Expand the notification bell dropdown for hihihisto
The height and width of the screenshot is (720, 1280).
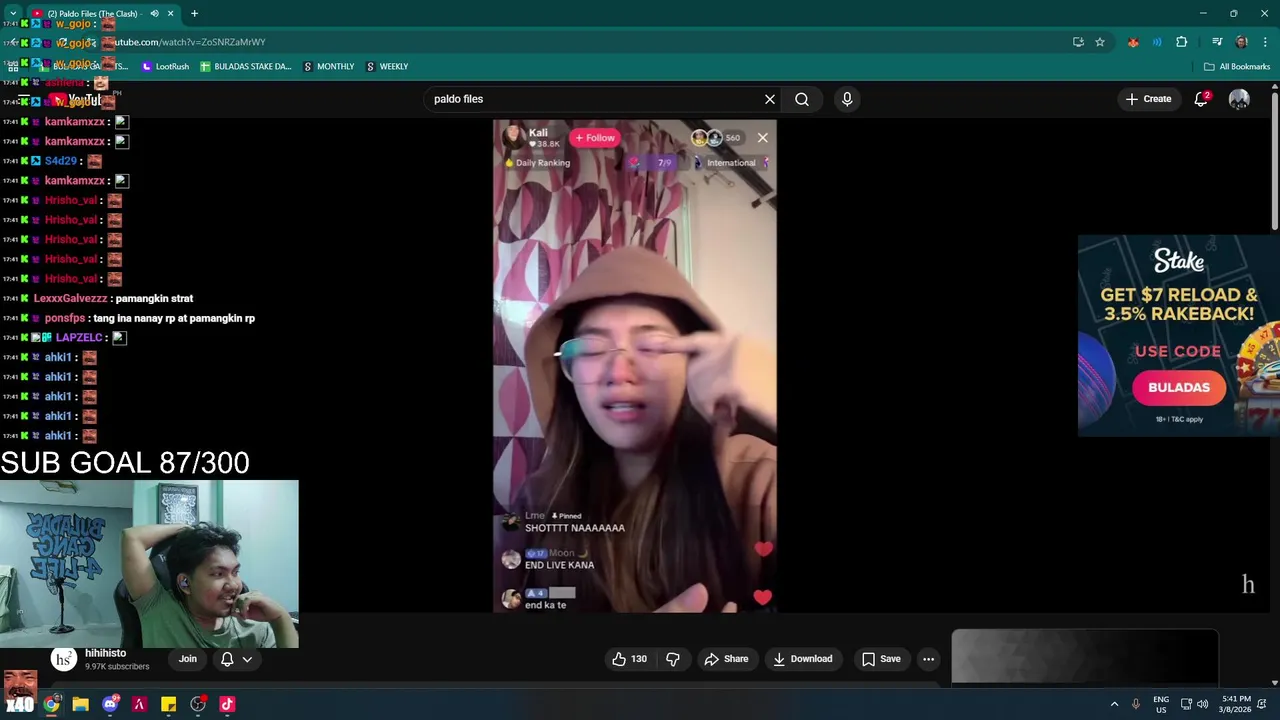tap(247, 659)
